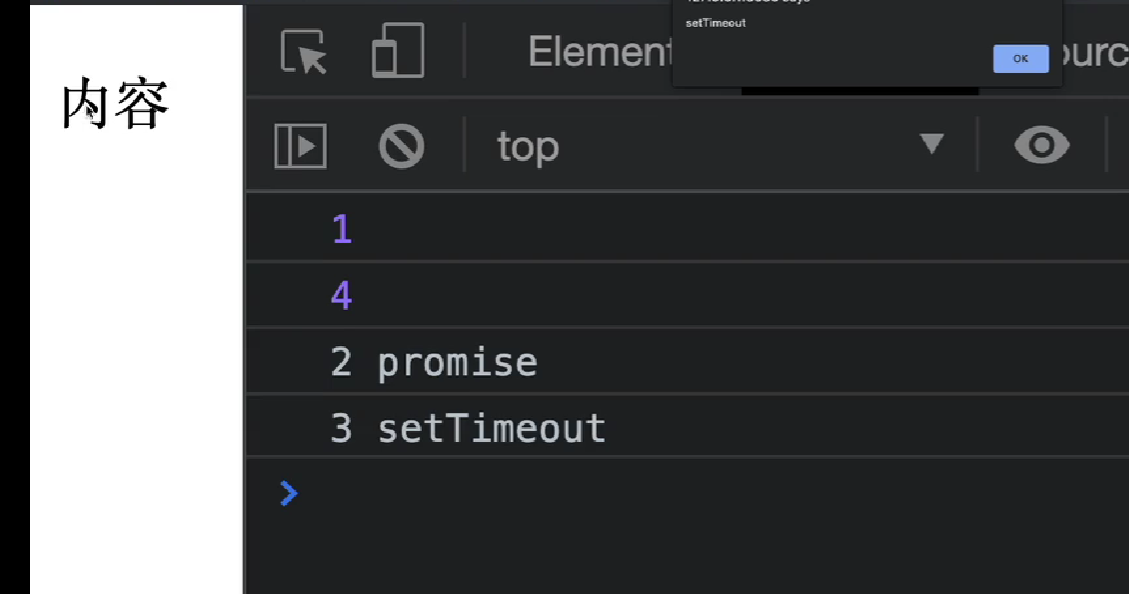Click the empty white page area
The height and width of the screenshot is (594, 1129).
point(137,360)
